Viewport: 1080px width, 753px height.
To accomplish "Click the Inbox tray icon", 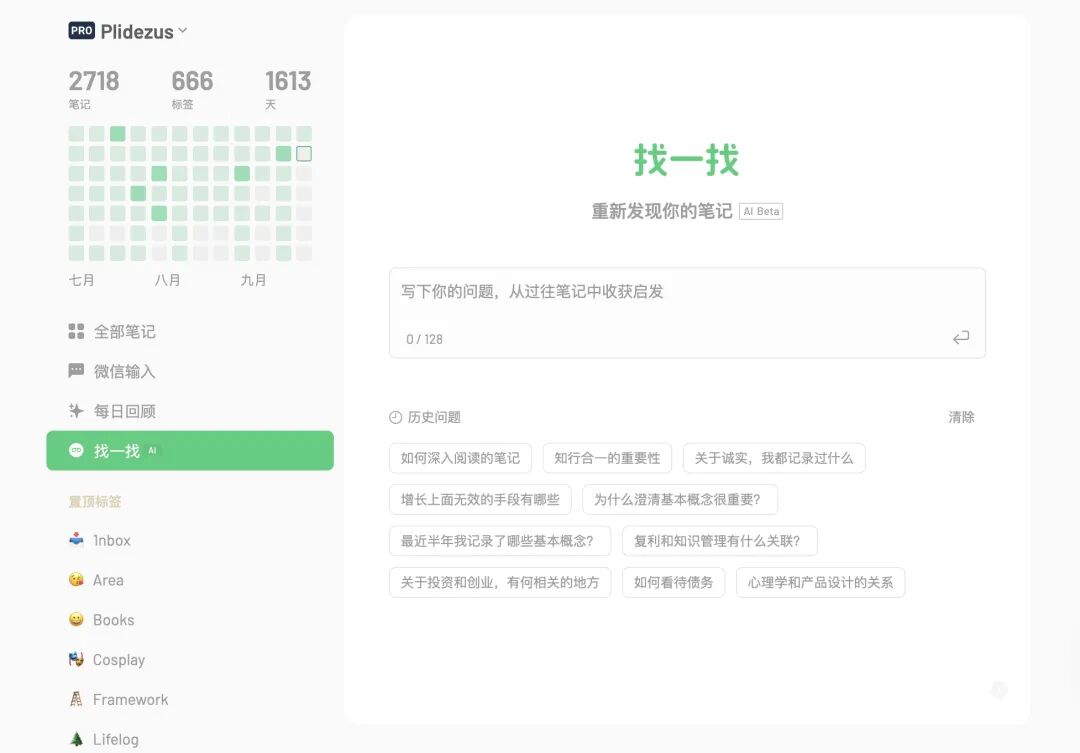I will [x=76, y=539].
